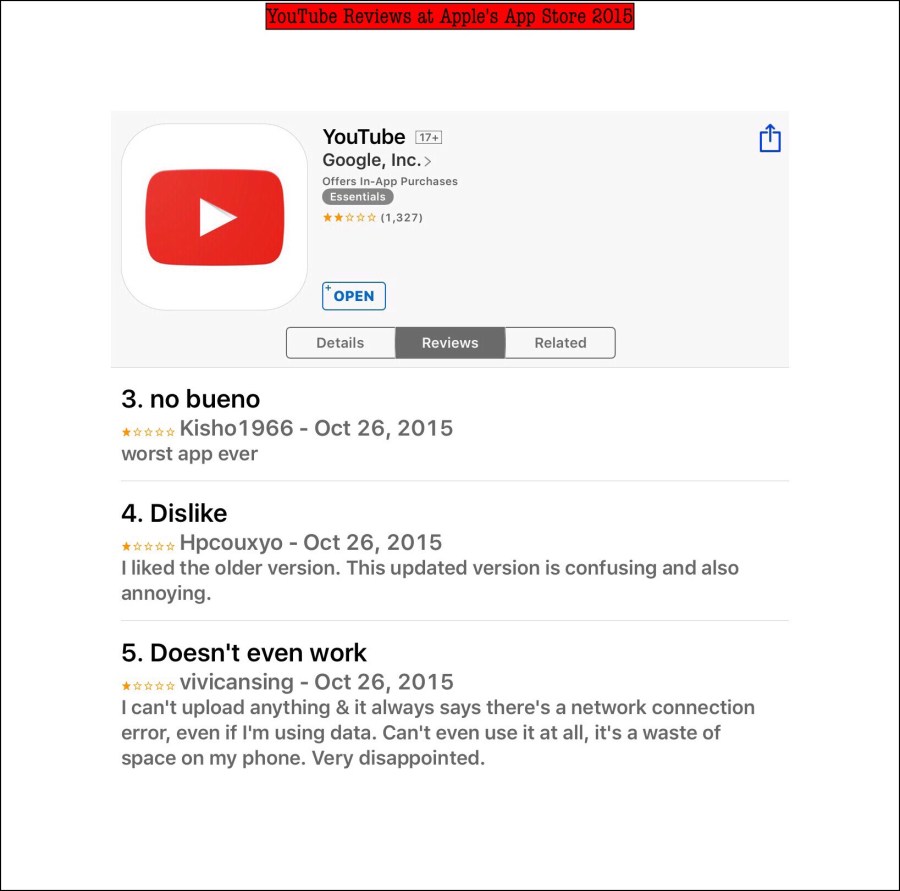900x891 pixels.
Task: Open the review titled 'Doesn't even work'
Action: point(243,653)
